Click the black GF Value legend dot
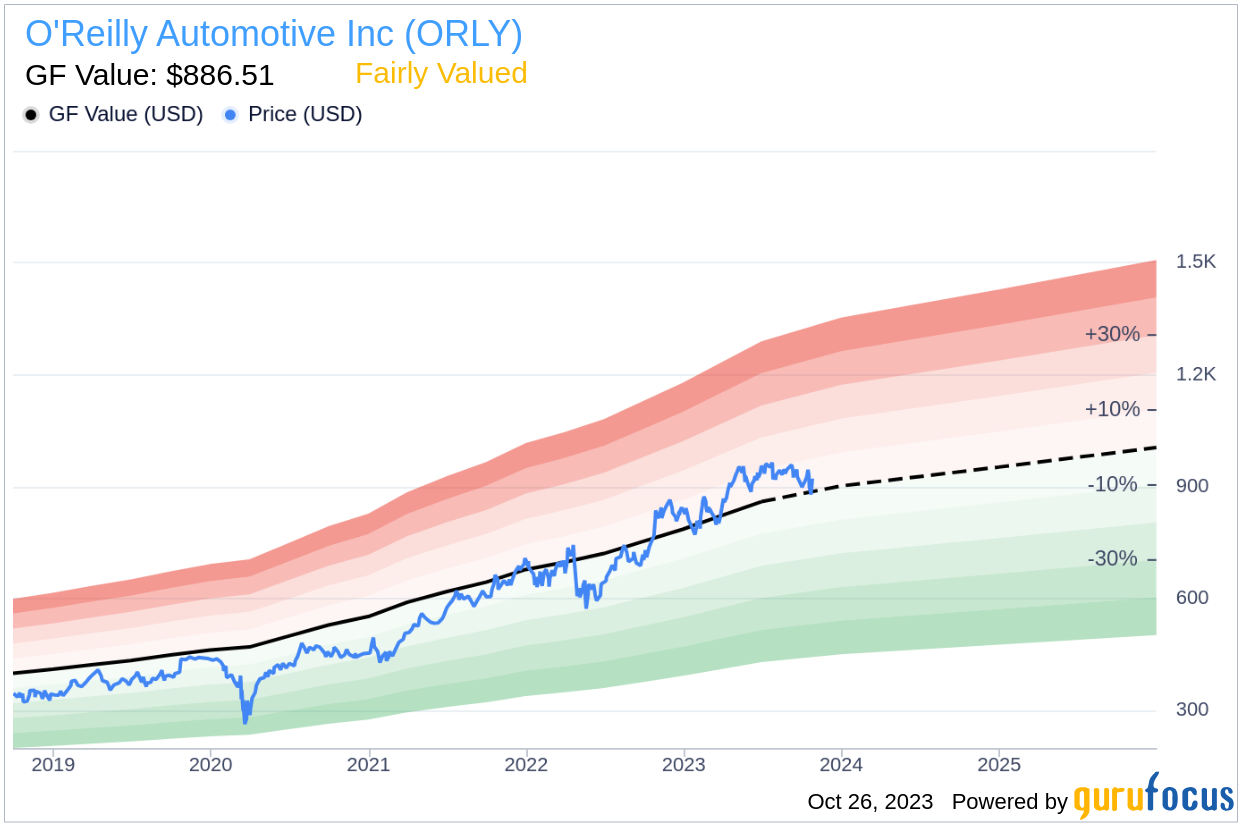The image size is (1242, 826). point(31,115)
